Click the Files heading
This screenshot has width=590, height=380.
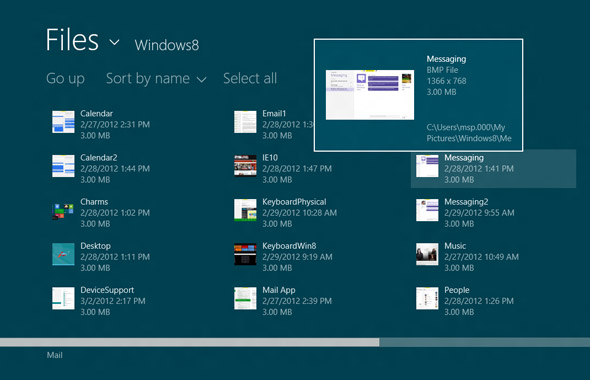[72, 40]
